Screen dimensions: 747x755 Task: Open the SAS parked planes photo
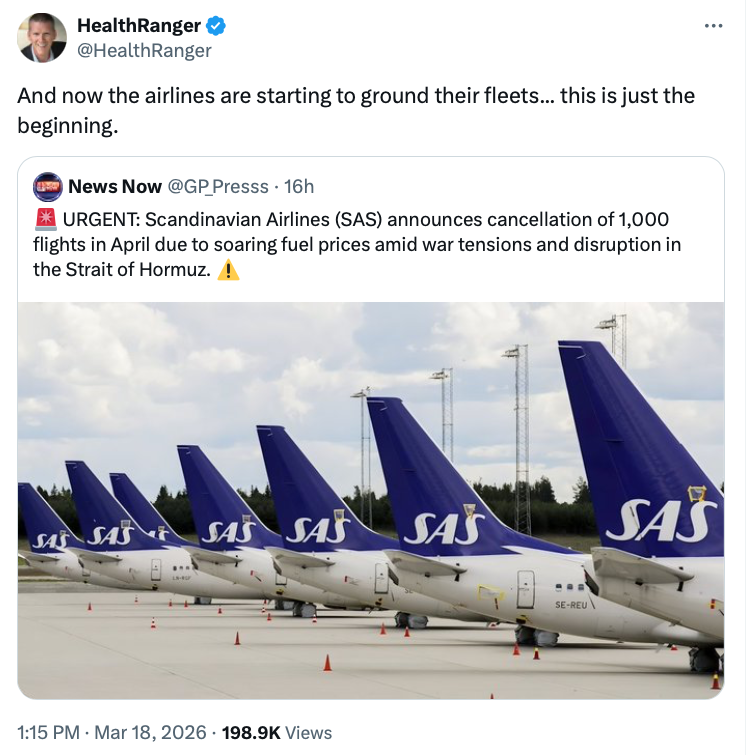click(371, 500)
